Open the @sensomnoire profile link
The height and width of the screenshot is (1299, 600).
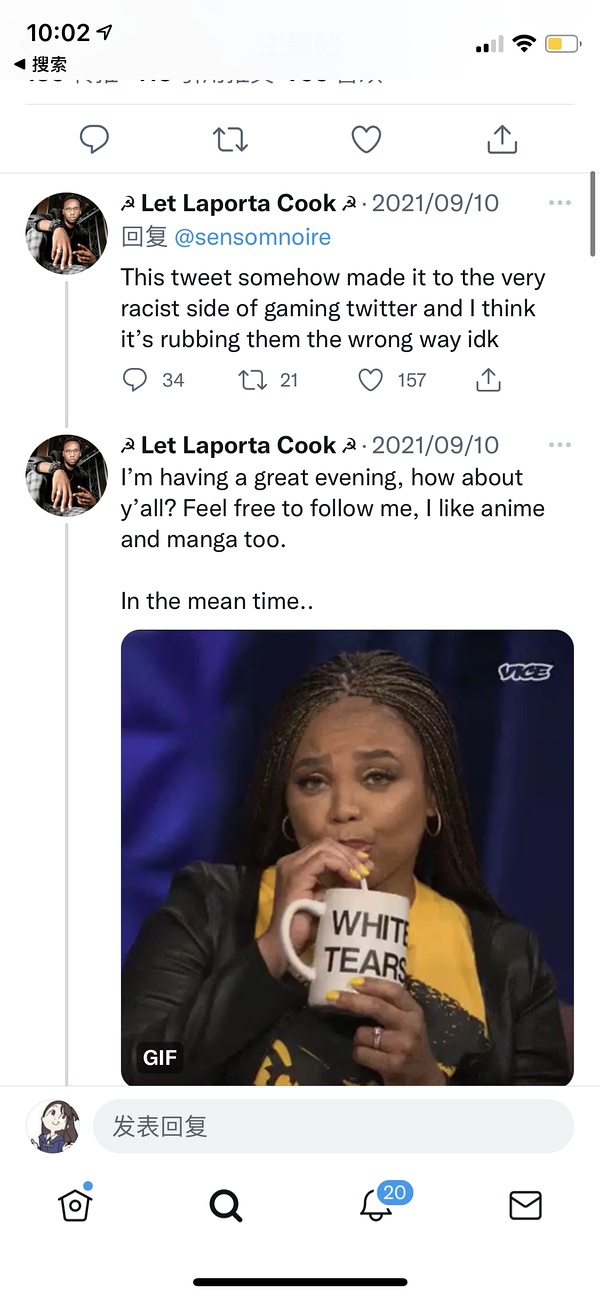(x=253, y=237)
